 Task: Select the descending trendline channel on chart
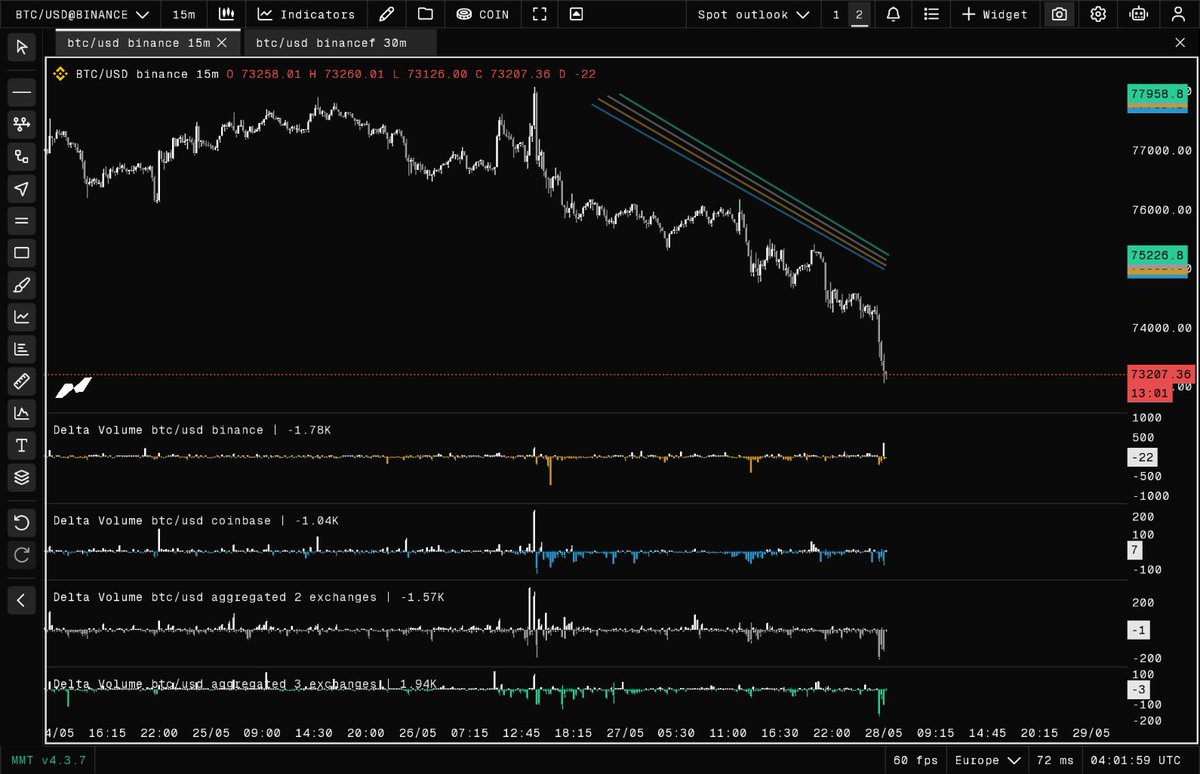tap(740, 181)
